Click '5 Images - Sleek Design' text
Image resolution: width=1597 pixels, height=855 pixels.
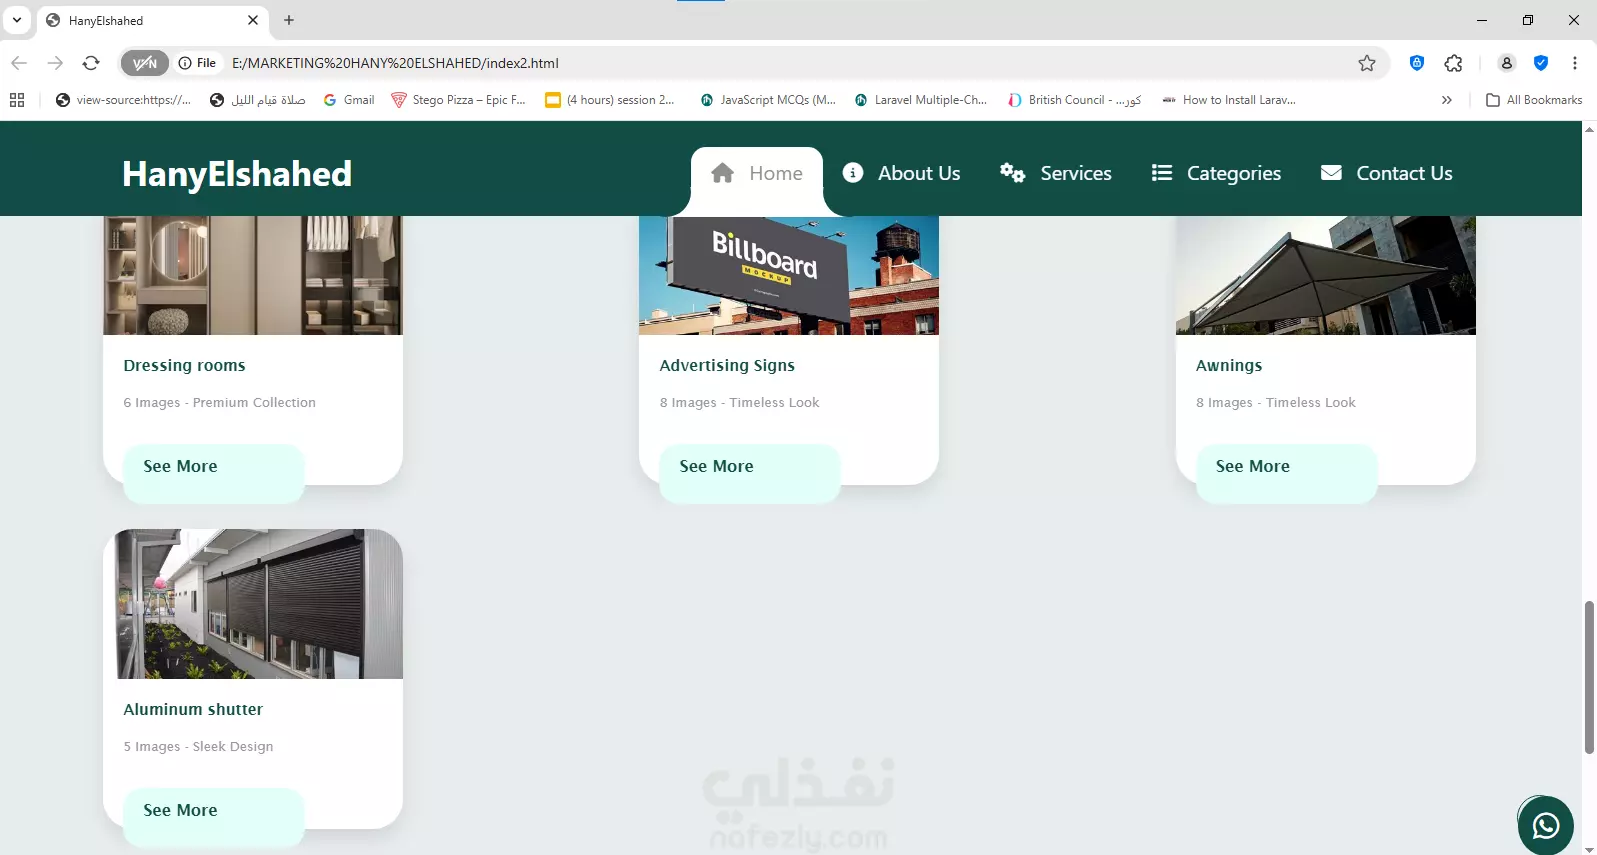click(198, 747)
